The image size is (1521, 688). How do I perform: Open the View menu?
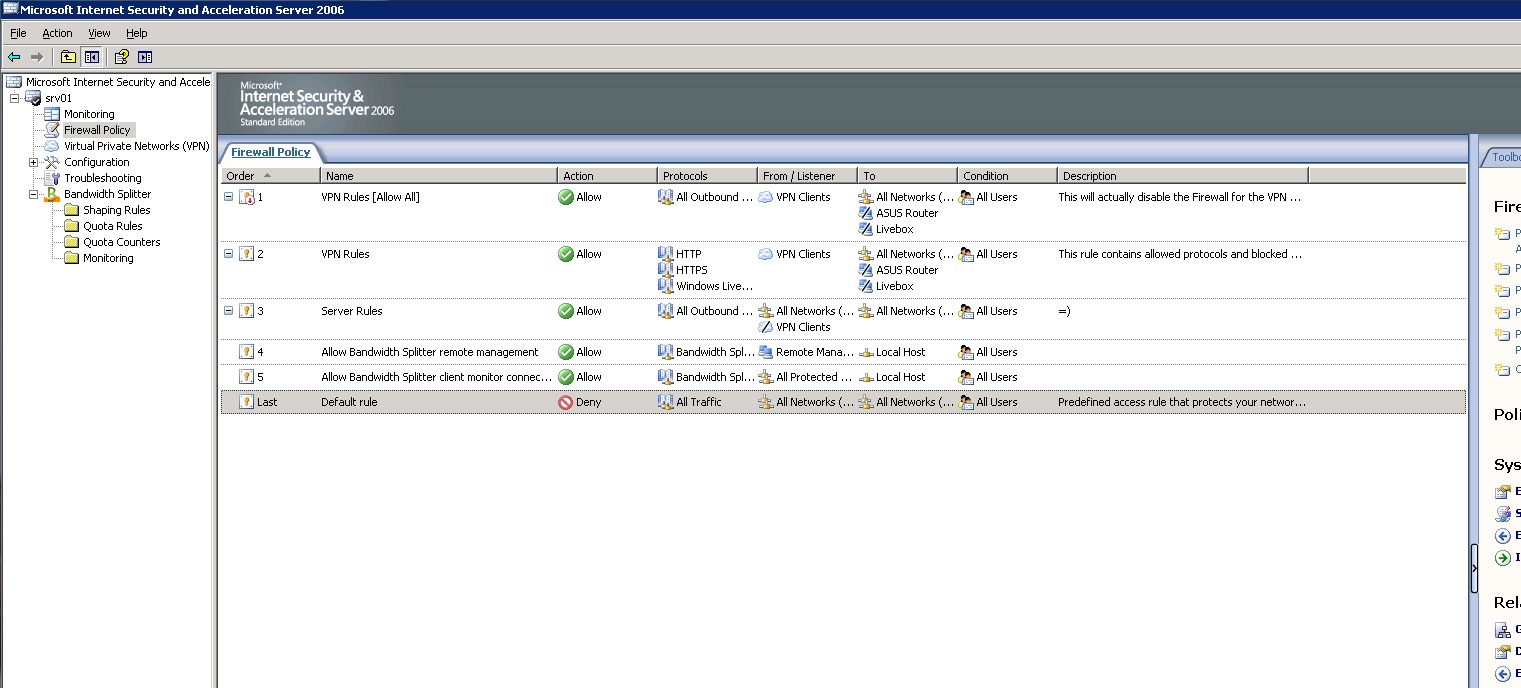pyautogui.click(x=99, y=33)
